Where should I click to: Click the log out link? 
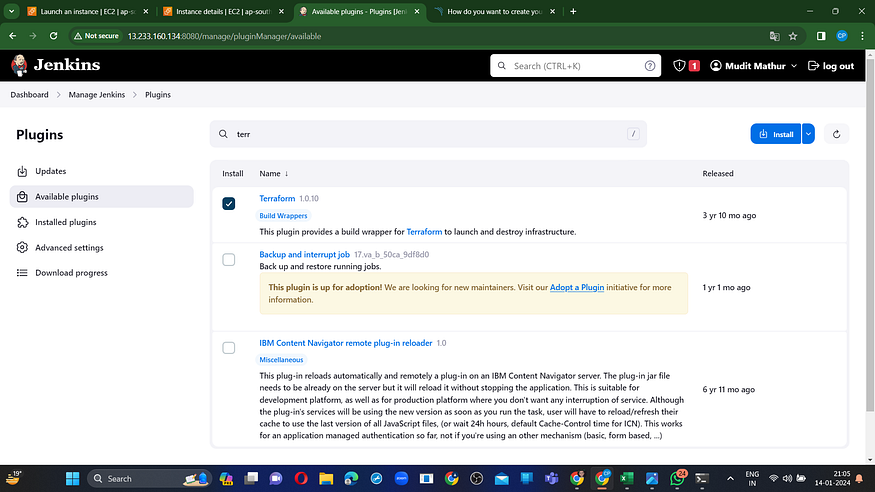pos(831,66)
